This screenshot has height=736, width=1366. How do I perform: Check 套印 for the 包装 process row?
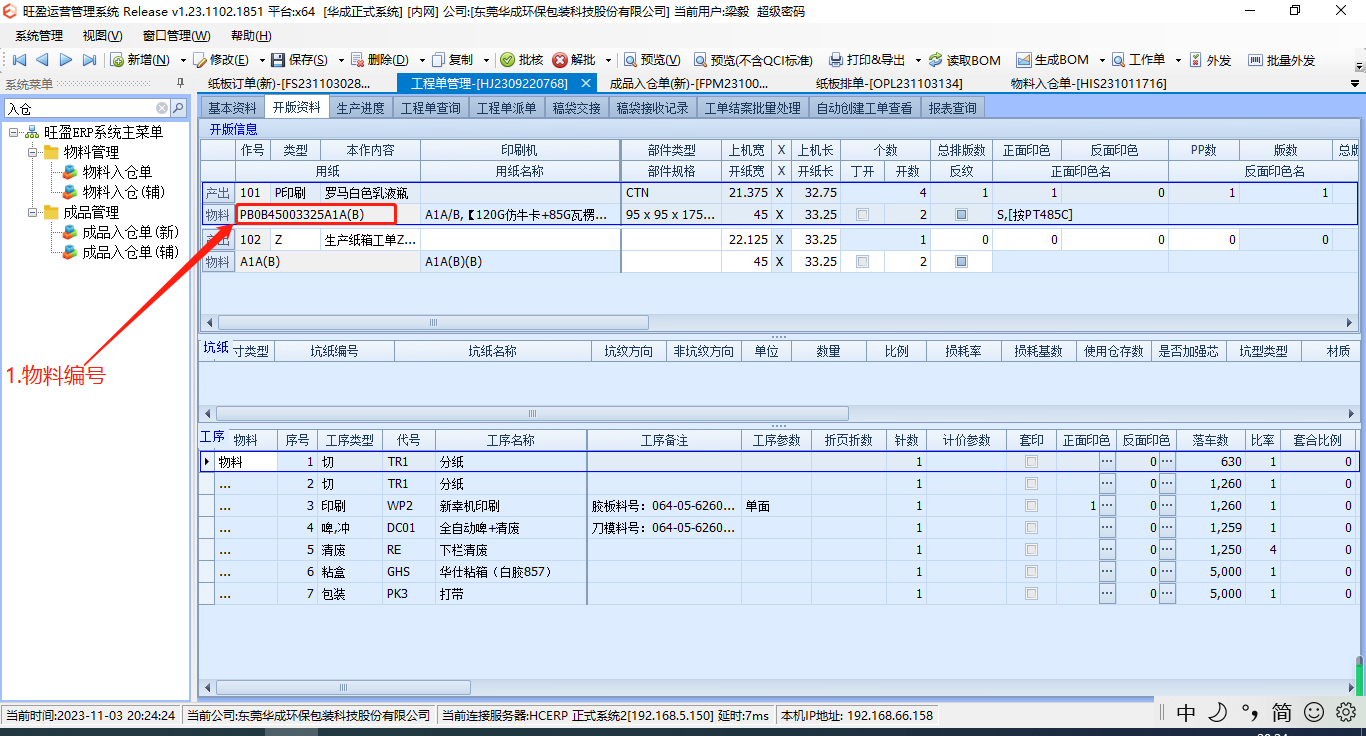click(1031, 594)
